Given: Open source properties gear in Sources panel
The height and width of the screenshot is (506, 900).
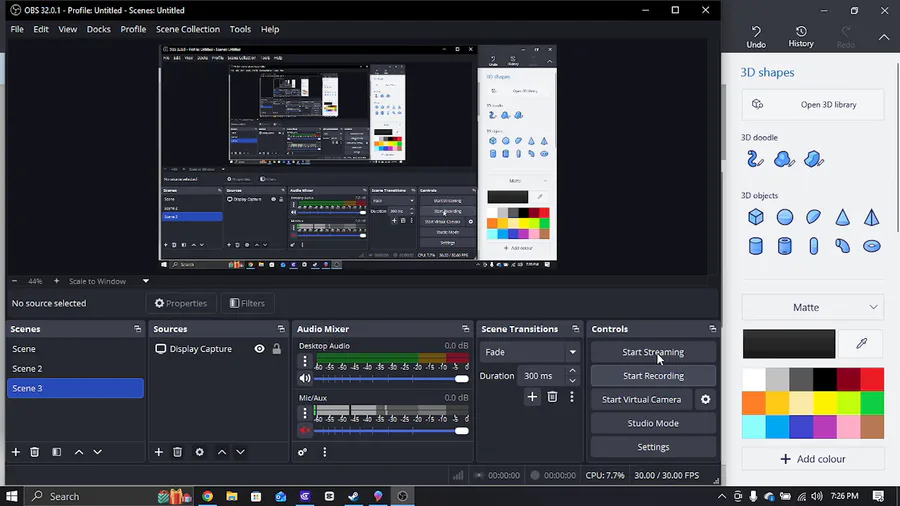Looking at the screenshot, I should (x=199, y=452).
